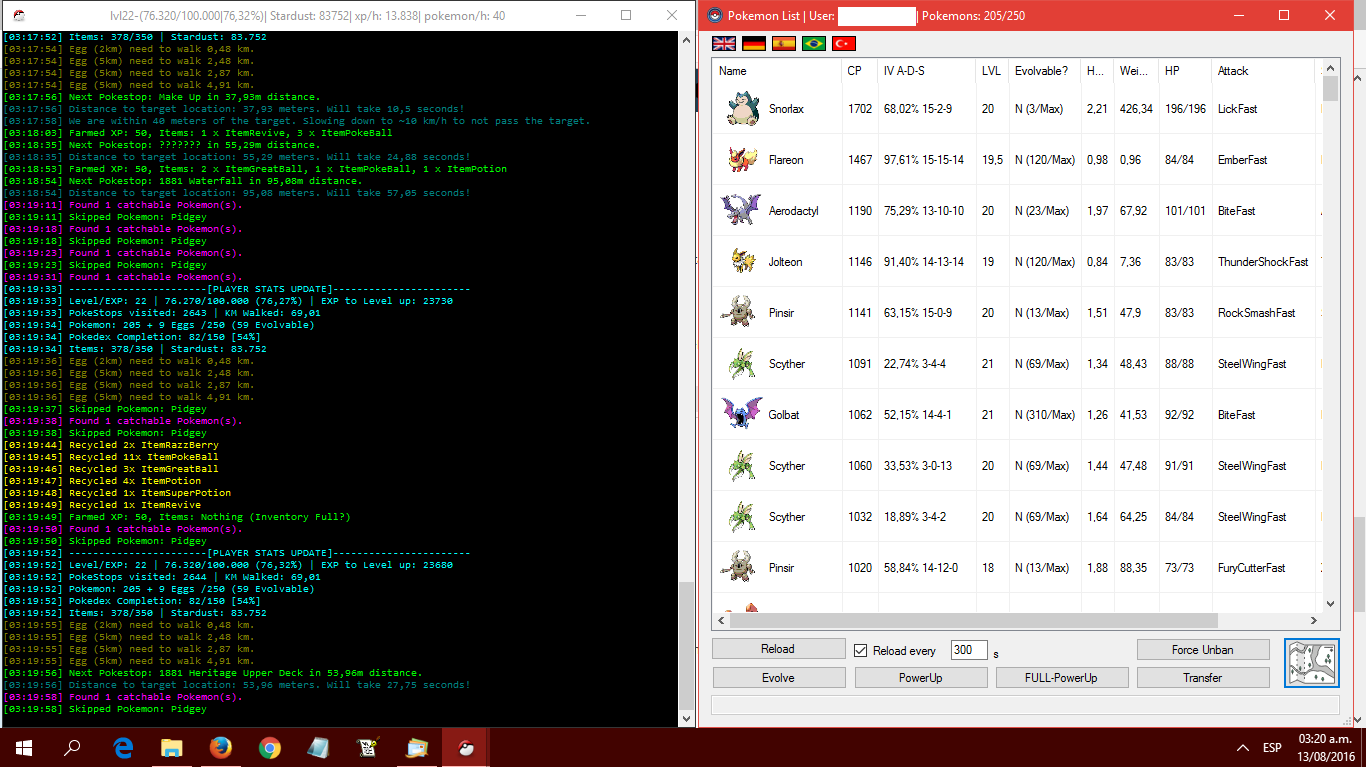Image resolution: width=1366 pixels, height=767 pixels.
Task: Open taskbar search magnifier
Action: tap(72, 747)
